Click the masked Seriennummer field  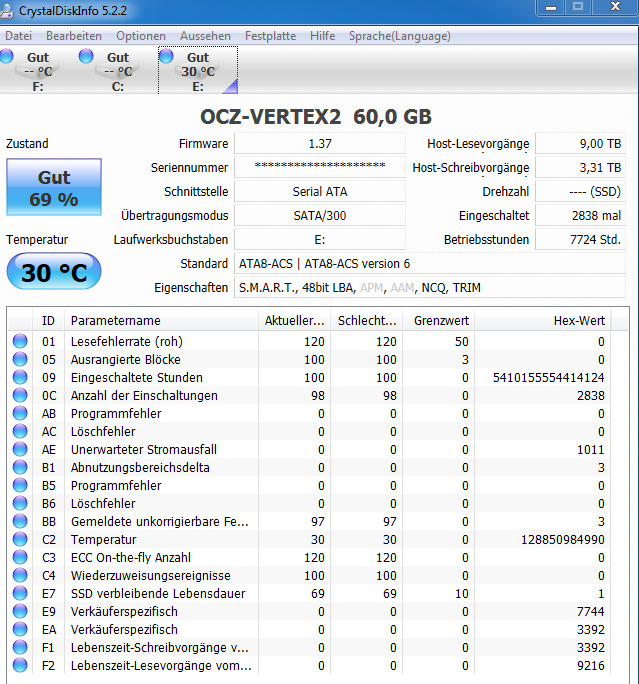[x=320, y=168]
